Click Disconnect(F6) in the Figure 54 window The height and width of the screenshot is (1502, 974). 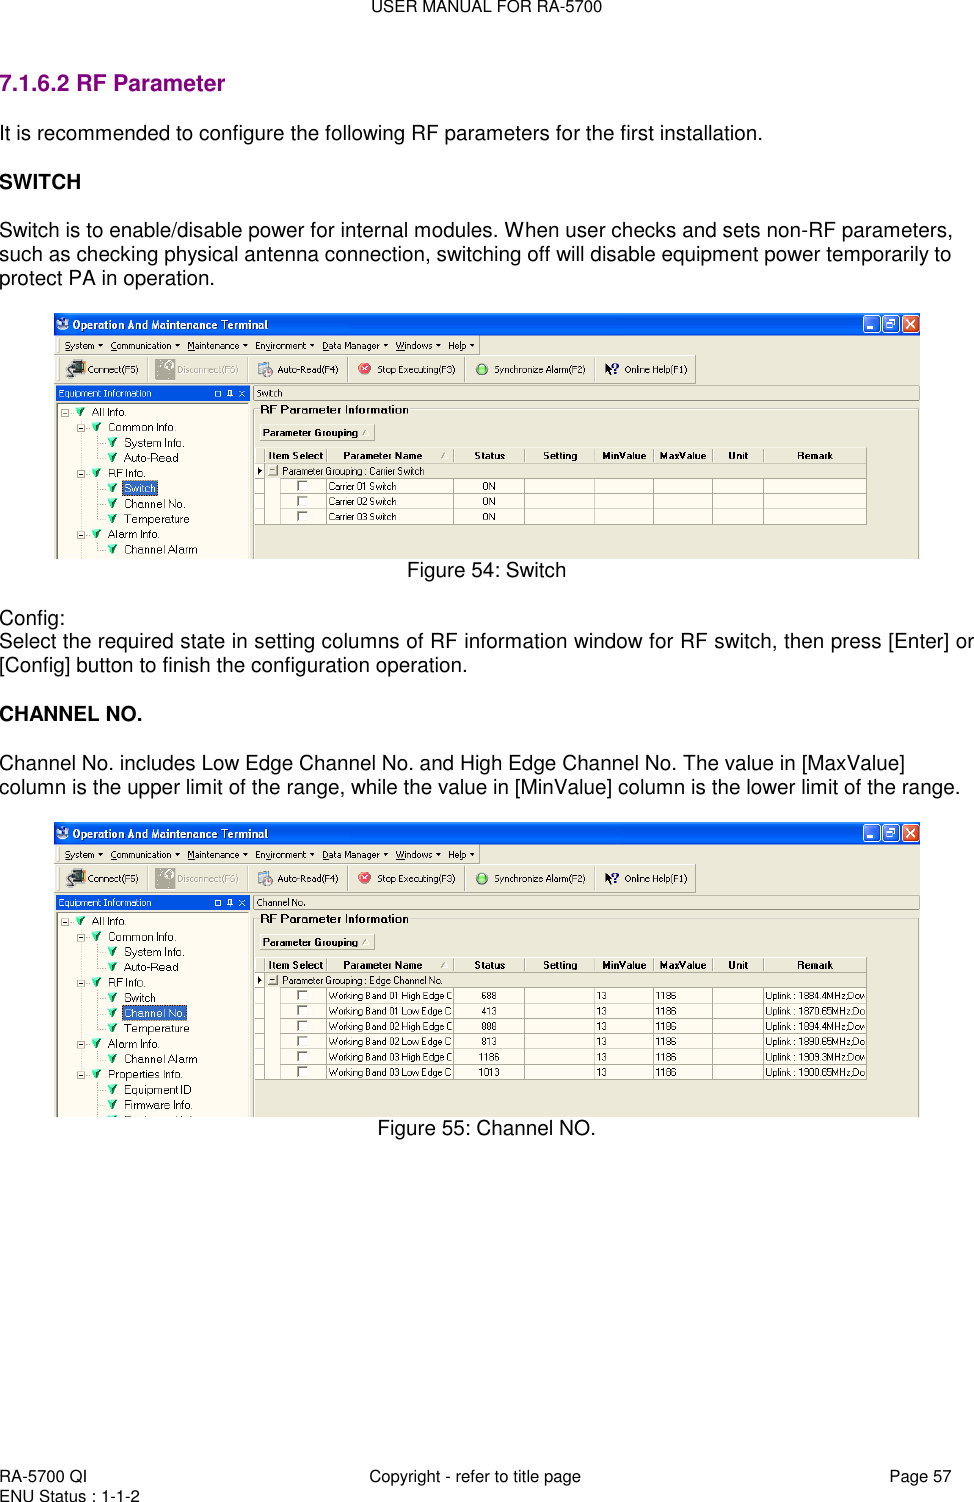click(197, 369)
